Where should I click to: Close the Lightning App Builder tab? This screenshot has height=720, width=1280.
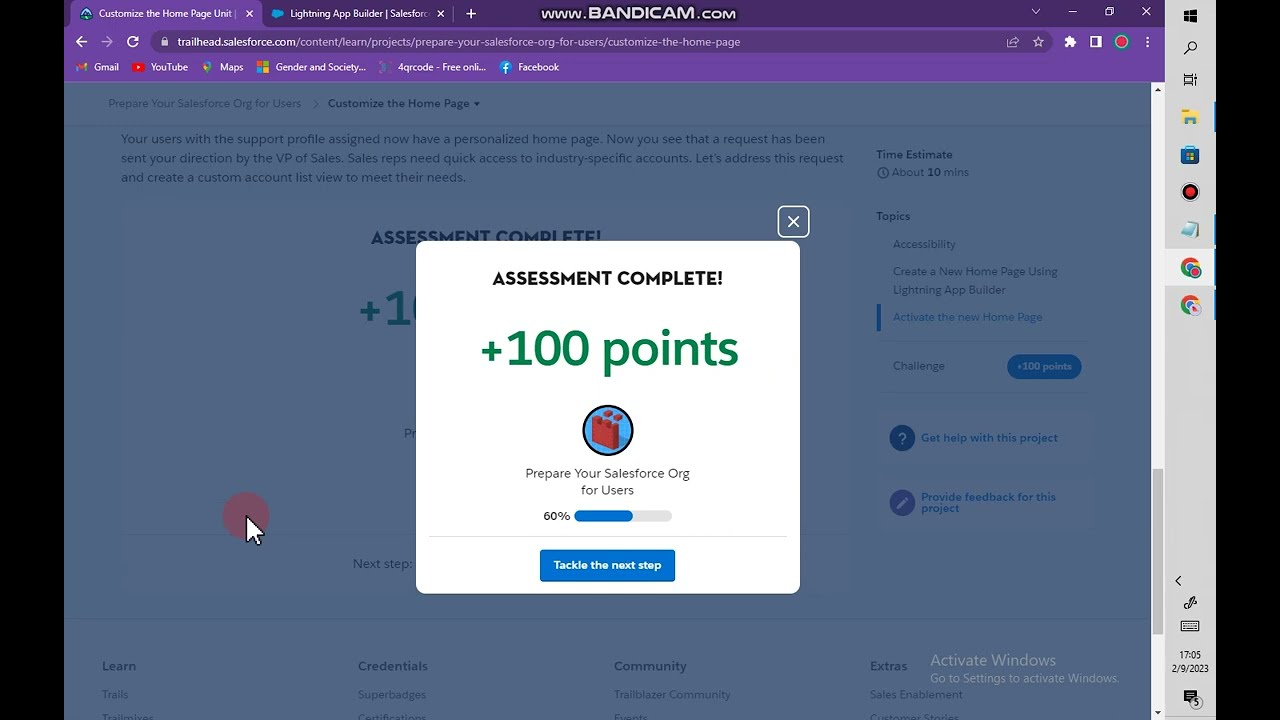[x=441, y=14]
